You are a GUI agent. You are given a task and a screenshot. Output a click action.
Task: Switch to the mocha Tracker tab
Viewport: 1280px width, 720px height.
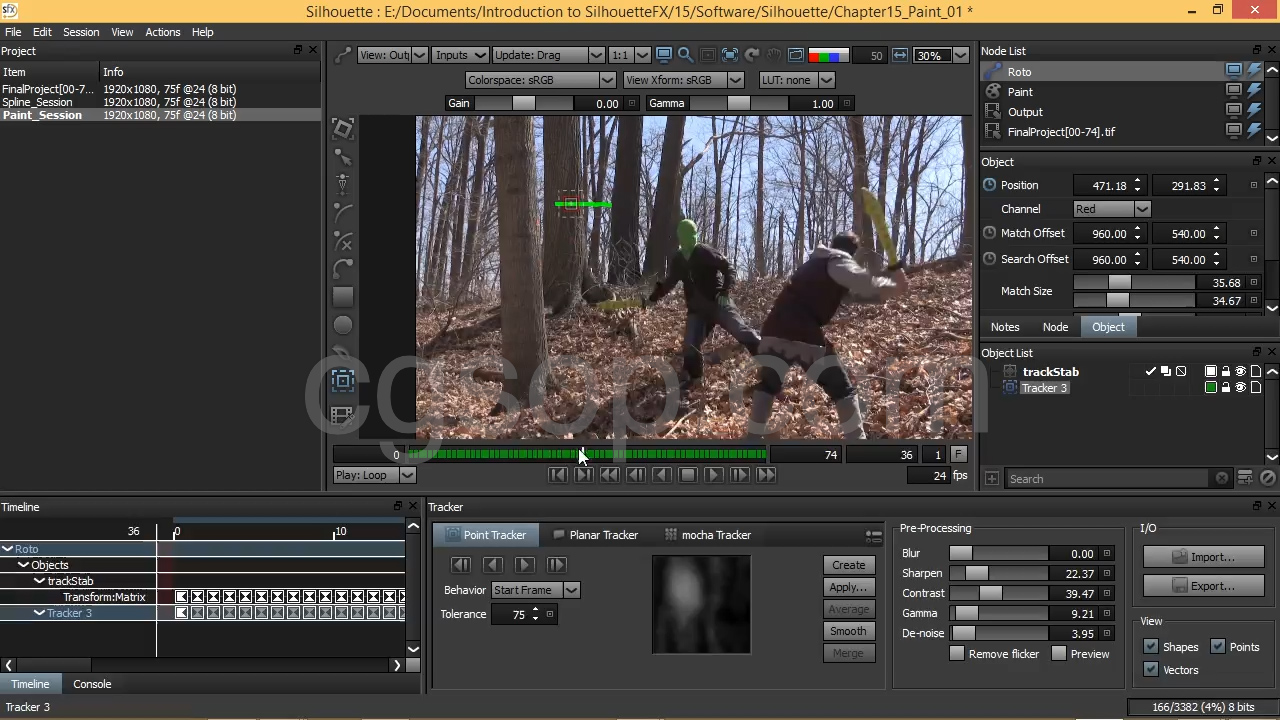point(708,535)
